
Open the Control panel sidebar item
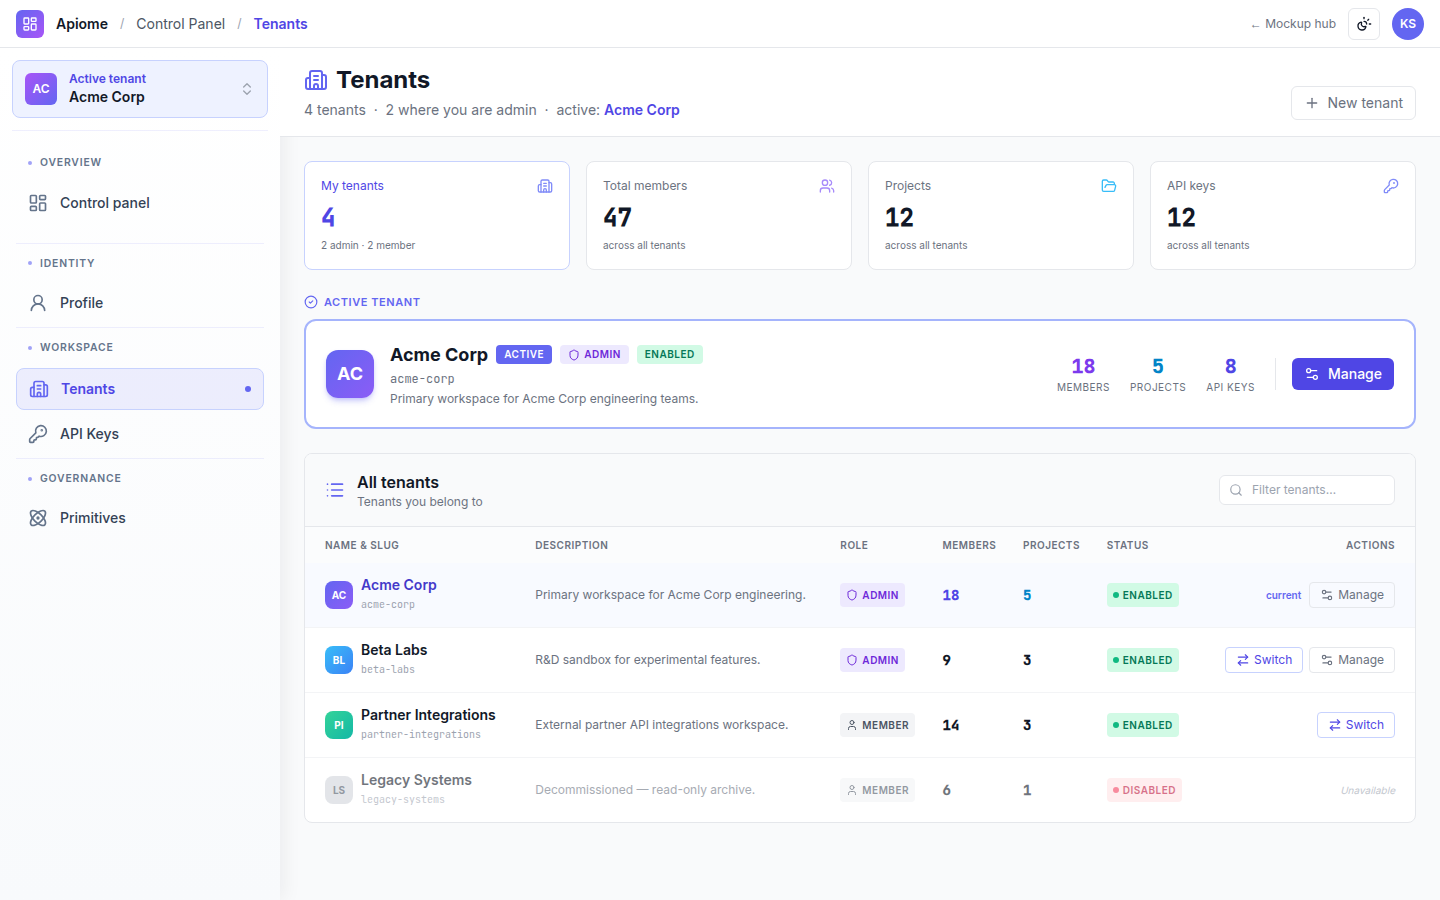[140, 203]
